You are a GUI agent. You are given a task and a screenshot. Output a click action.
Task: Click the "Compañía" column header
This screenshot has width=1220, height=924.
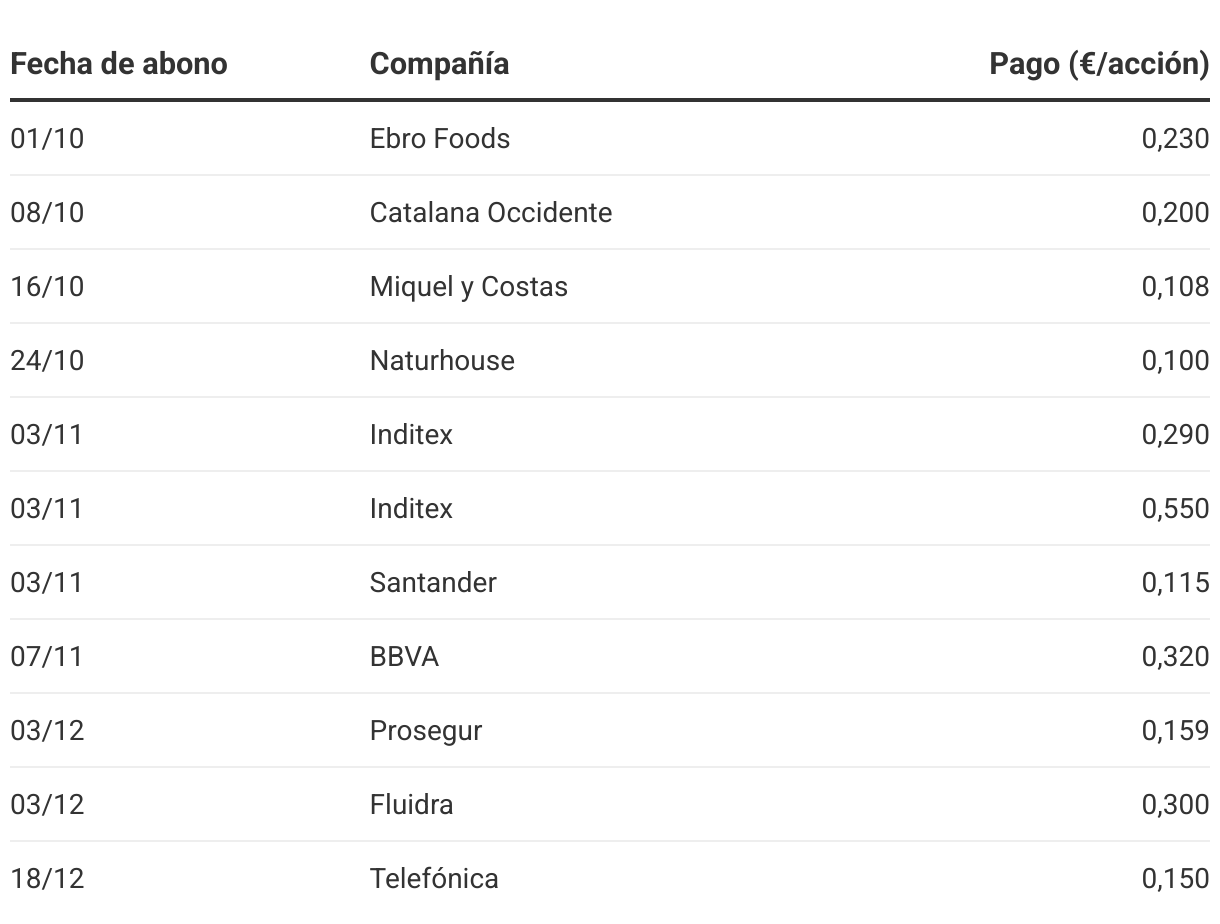click(x=439, y=64)
